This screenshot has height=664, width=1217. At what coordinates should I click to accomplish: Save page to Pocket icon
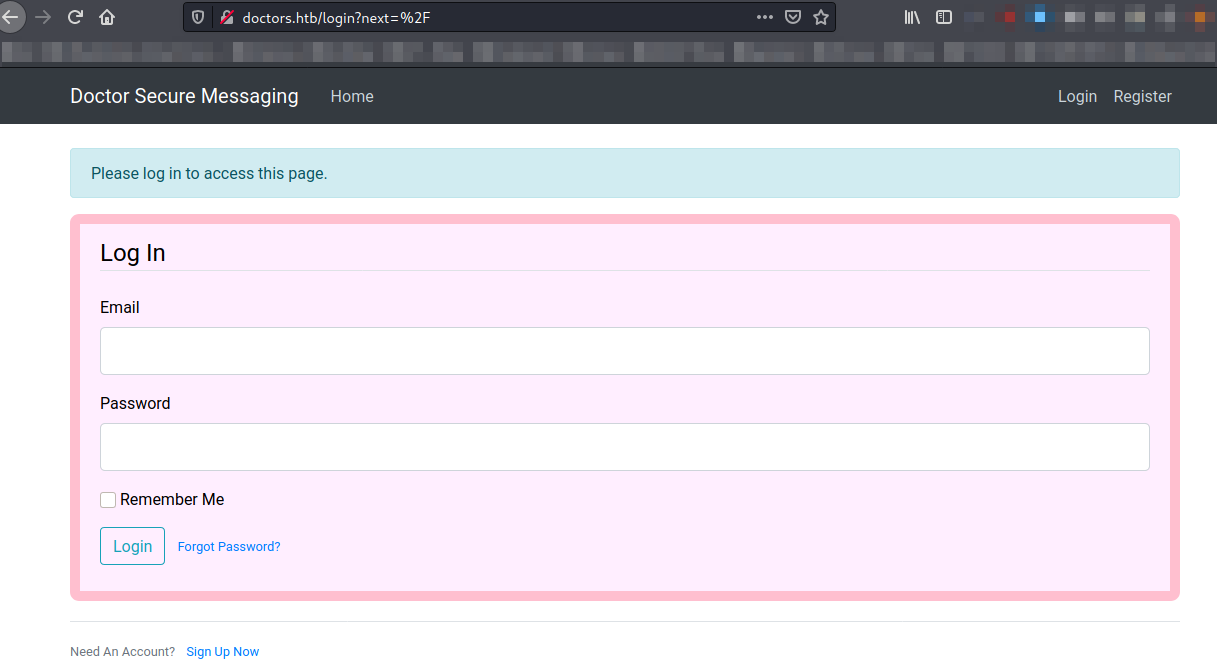793,17
